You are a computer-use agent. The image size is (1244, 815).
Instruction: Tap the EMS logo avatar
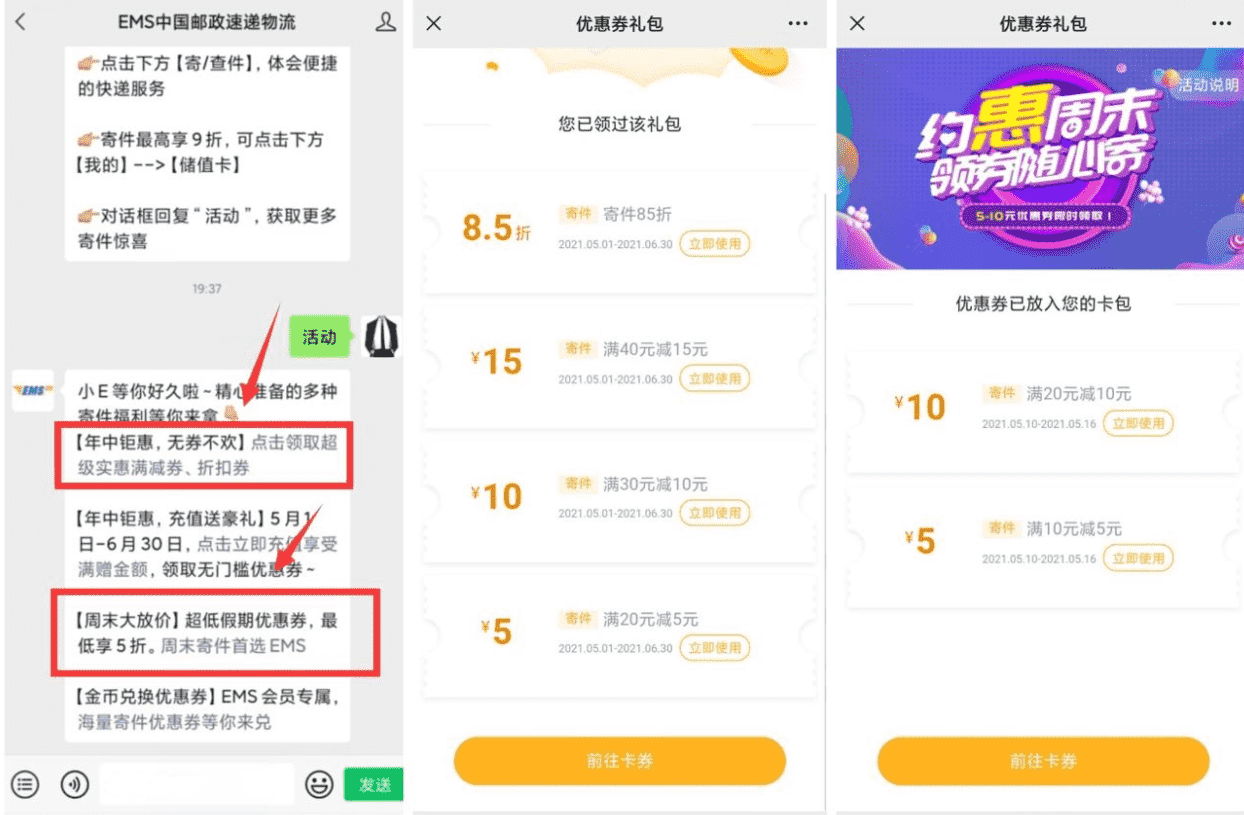[x=33, y=390]
